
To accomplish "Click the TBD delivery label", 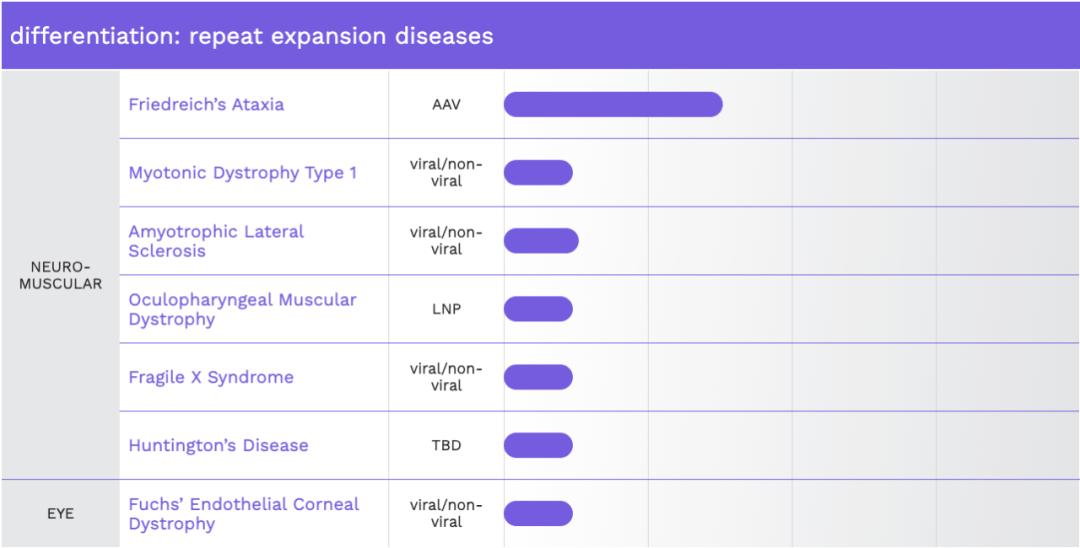I will [446, 445].
